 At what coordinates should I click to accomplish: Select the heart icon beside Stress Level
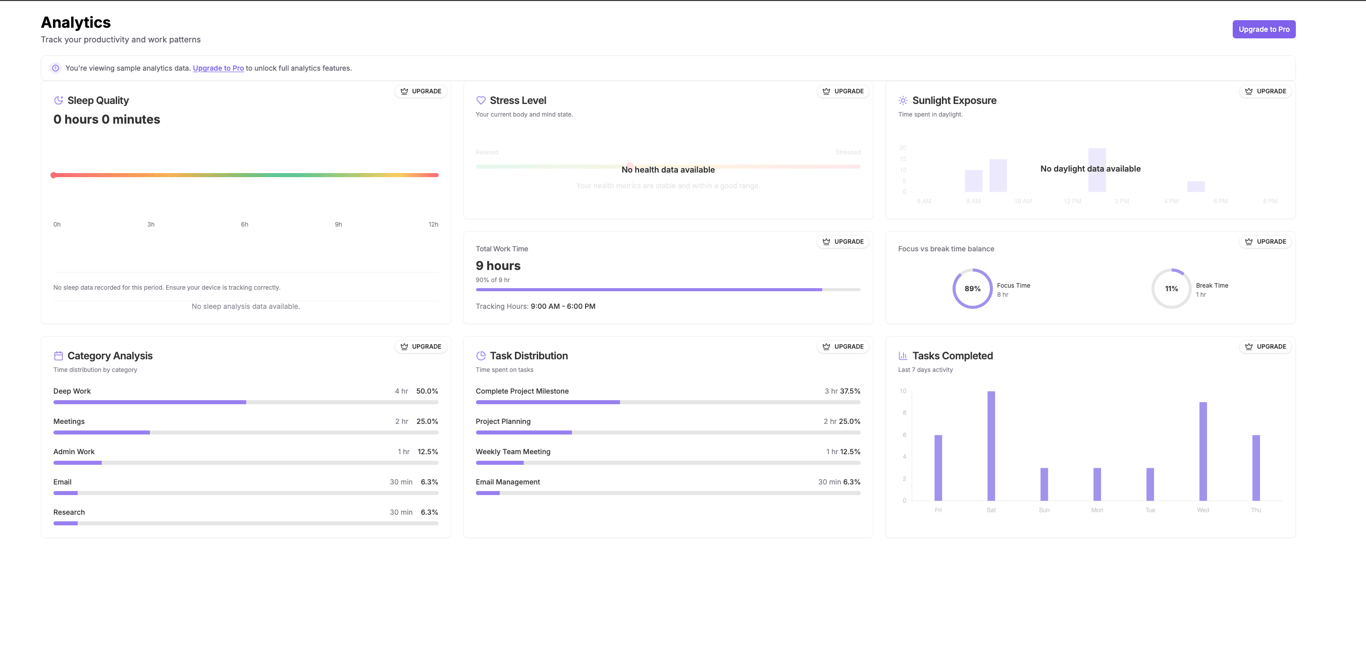[481, 100]
